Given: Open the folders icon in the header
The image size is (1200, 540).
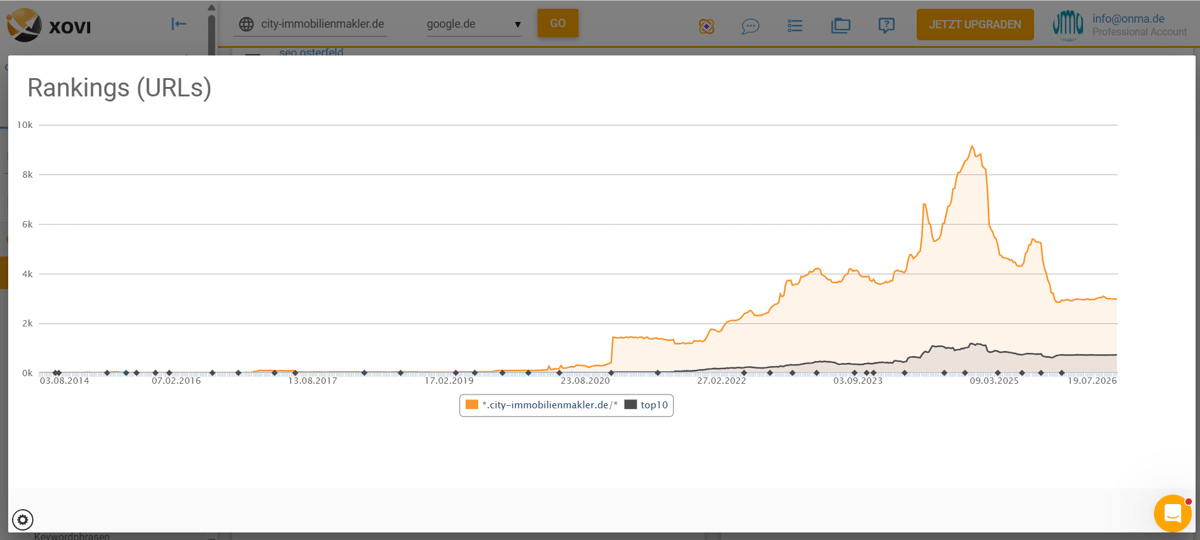Looking at the screenshot, I should coord(840,26).
